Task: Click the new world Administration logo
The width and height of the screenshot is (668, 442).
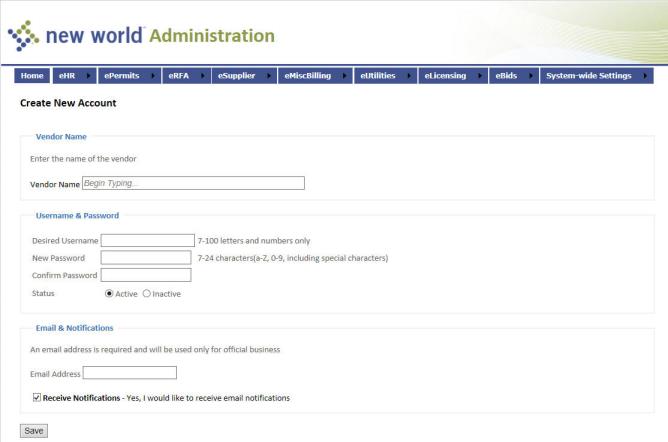Action: (140, 36)
